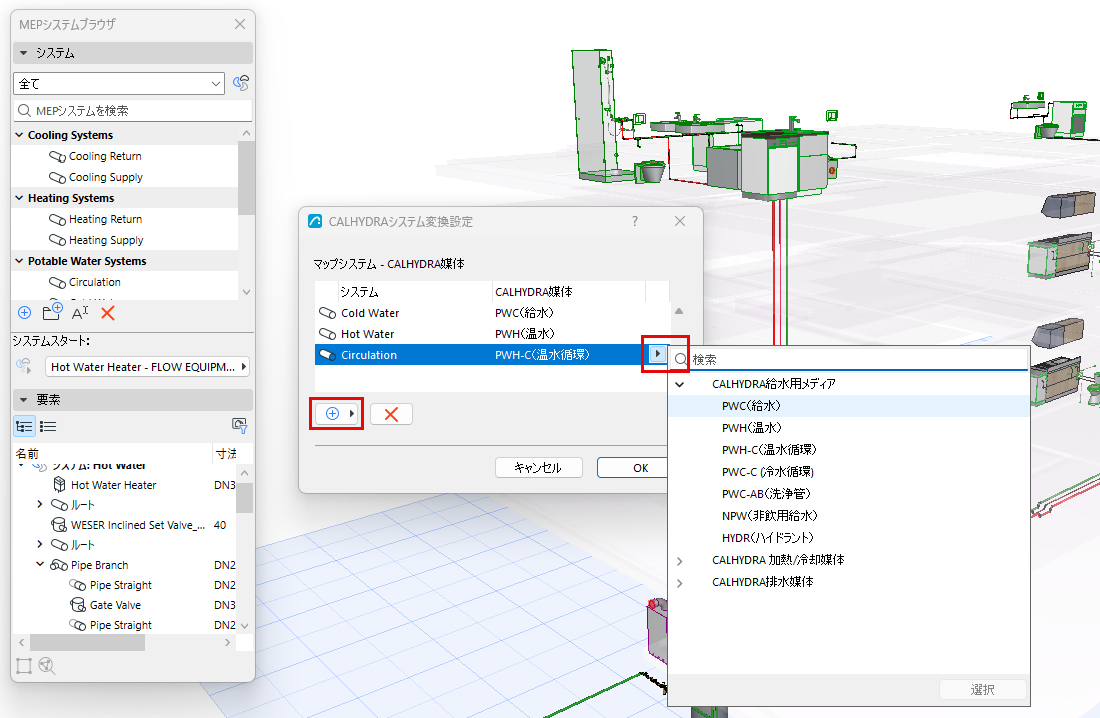This screenshot has width=1100, height=718.
Task: Click the new folder icon in MEP browser
Action: click(53, 312)
